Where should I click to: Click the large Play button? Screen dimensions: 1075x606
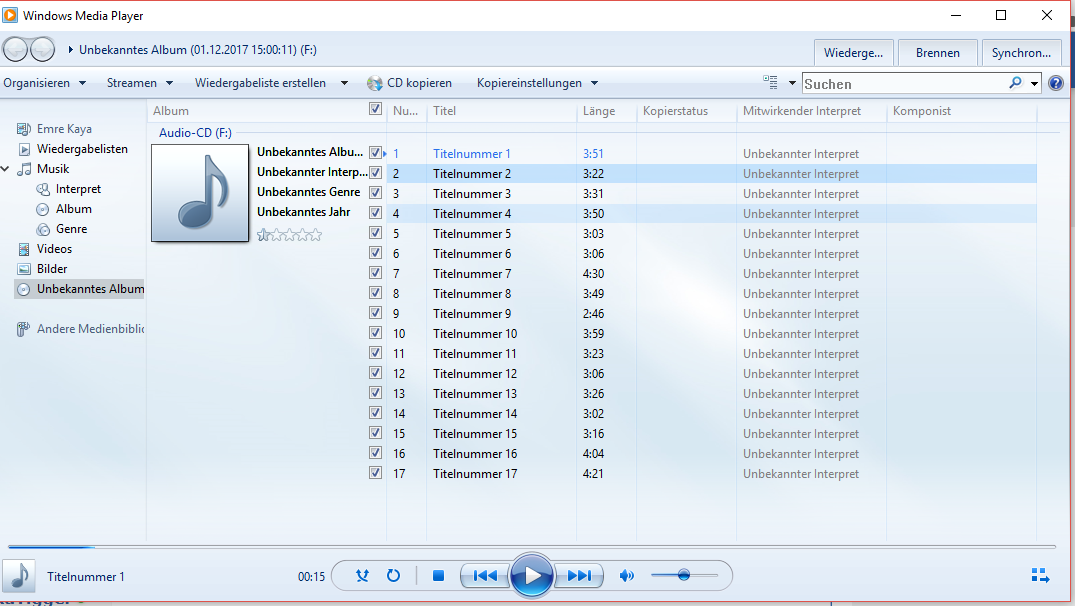(531, 576)
